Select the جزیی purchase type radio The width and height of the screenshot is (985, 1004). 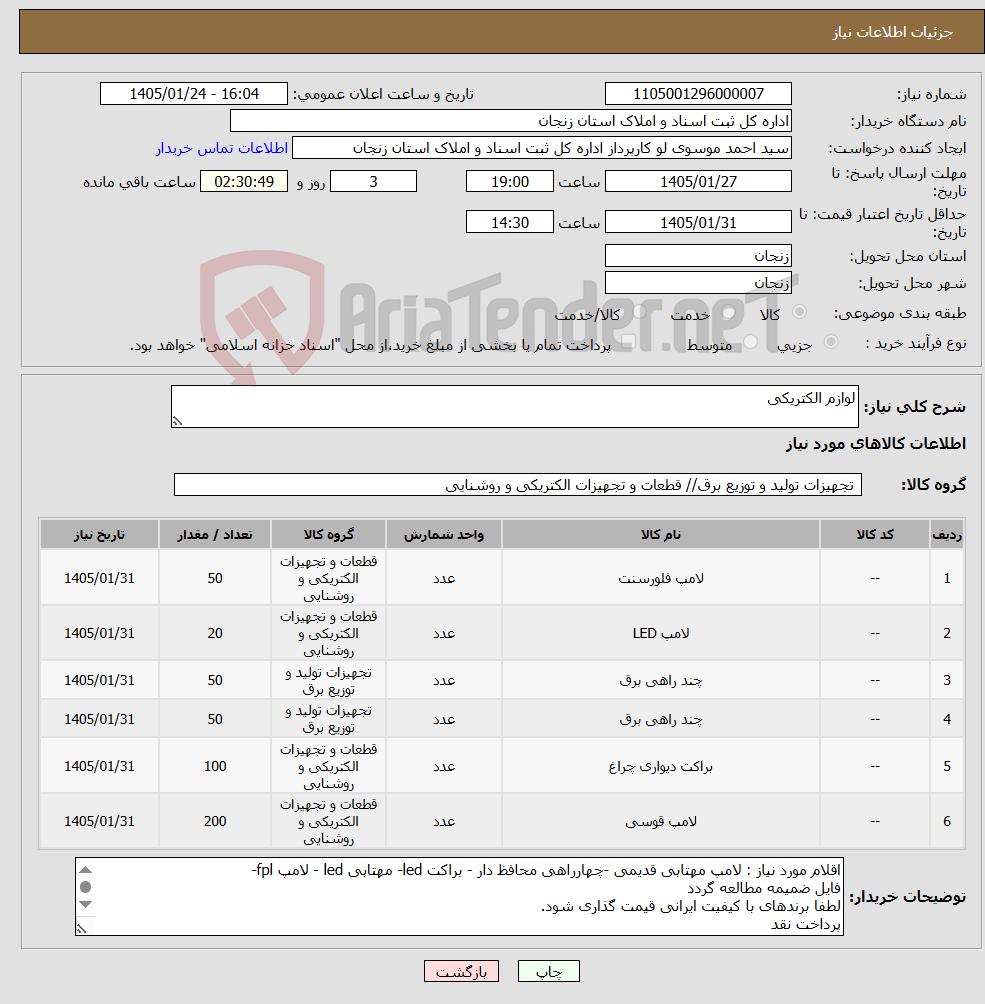click(x=831, y=342)
